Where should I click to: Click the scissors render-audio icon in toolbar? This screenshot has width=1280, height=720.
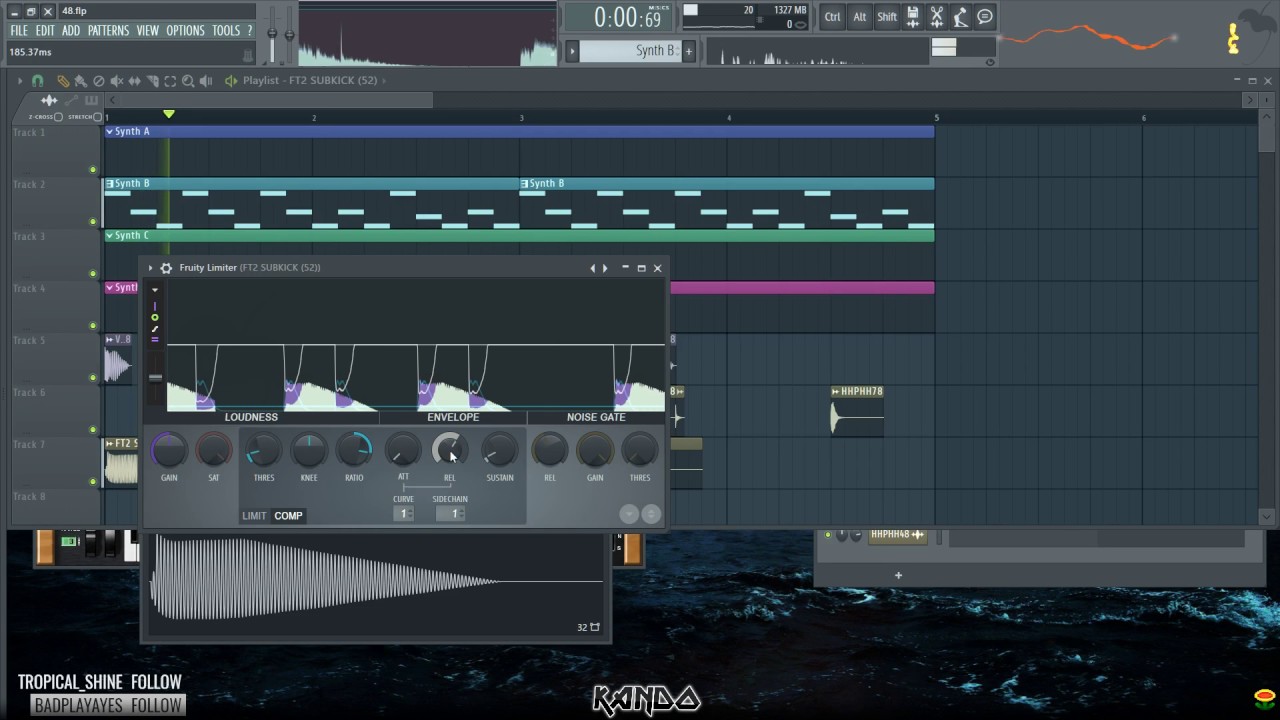pos(937,17)
